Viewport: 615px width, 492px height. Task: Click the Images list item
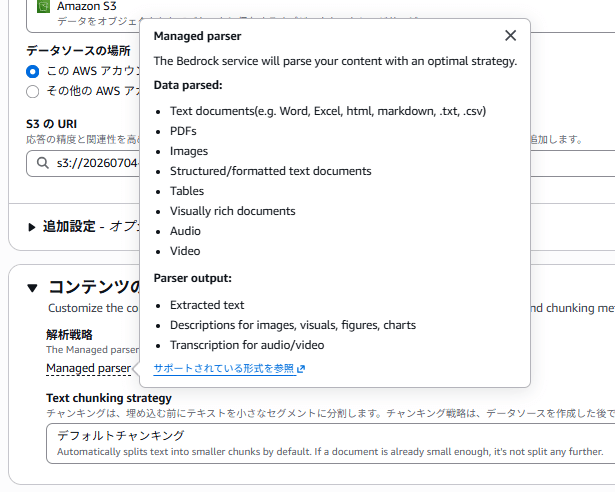(x=189, y=151)
